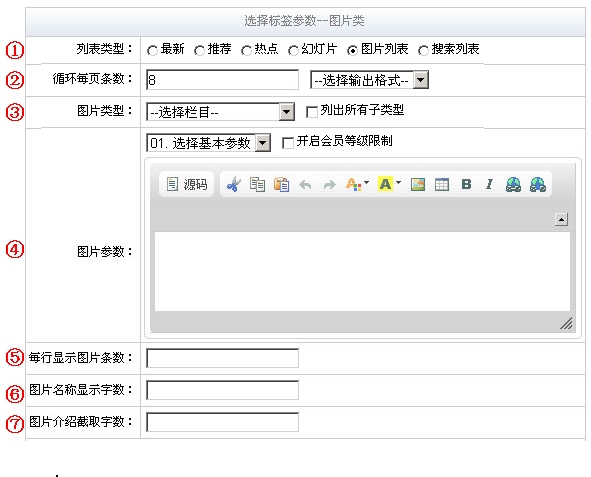Click the Insert link globe icon
The width and height of the screenshot is (591, 477).
(513, 185)
